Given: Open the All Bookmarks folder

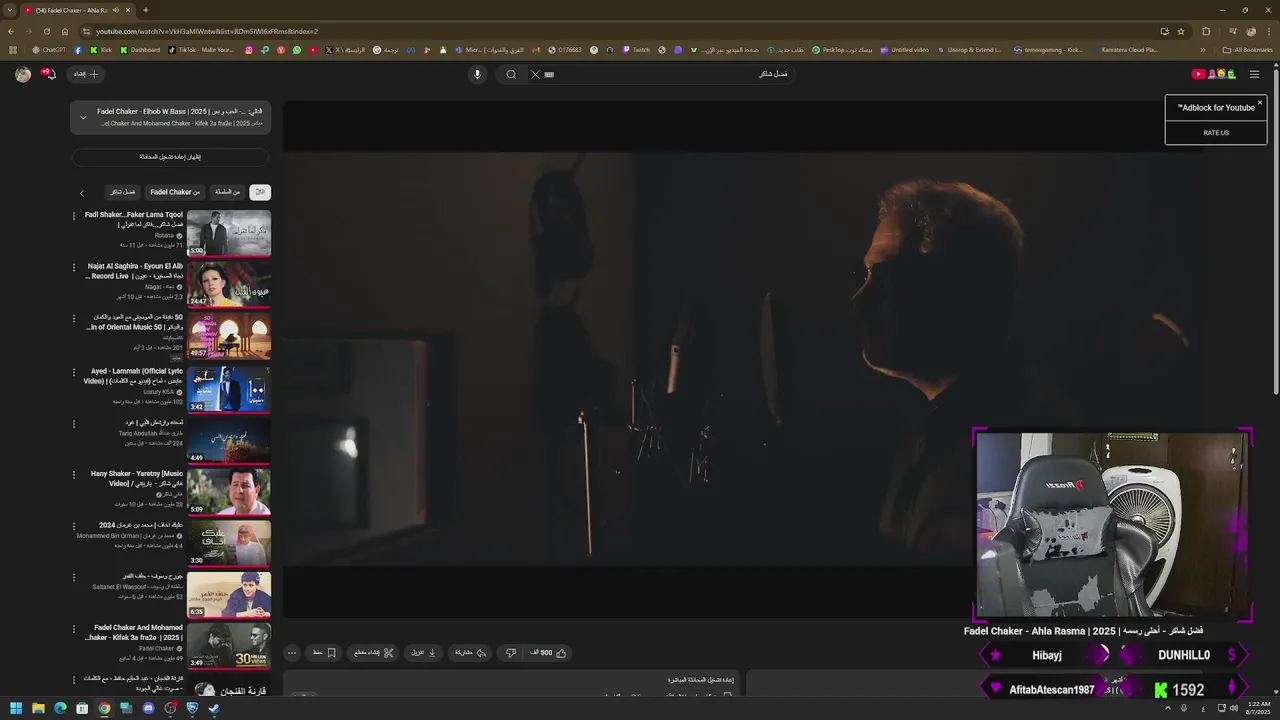Looking at the screenshot, I should 1247,50.
